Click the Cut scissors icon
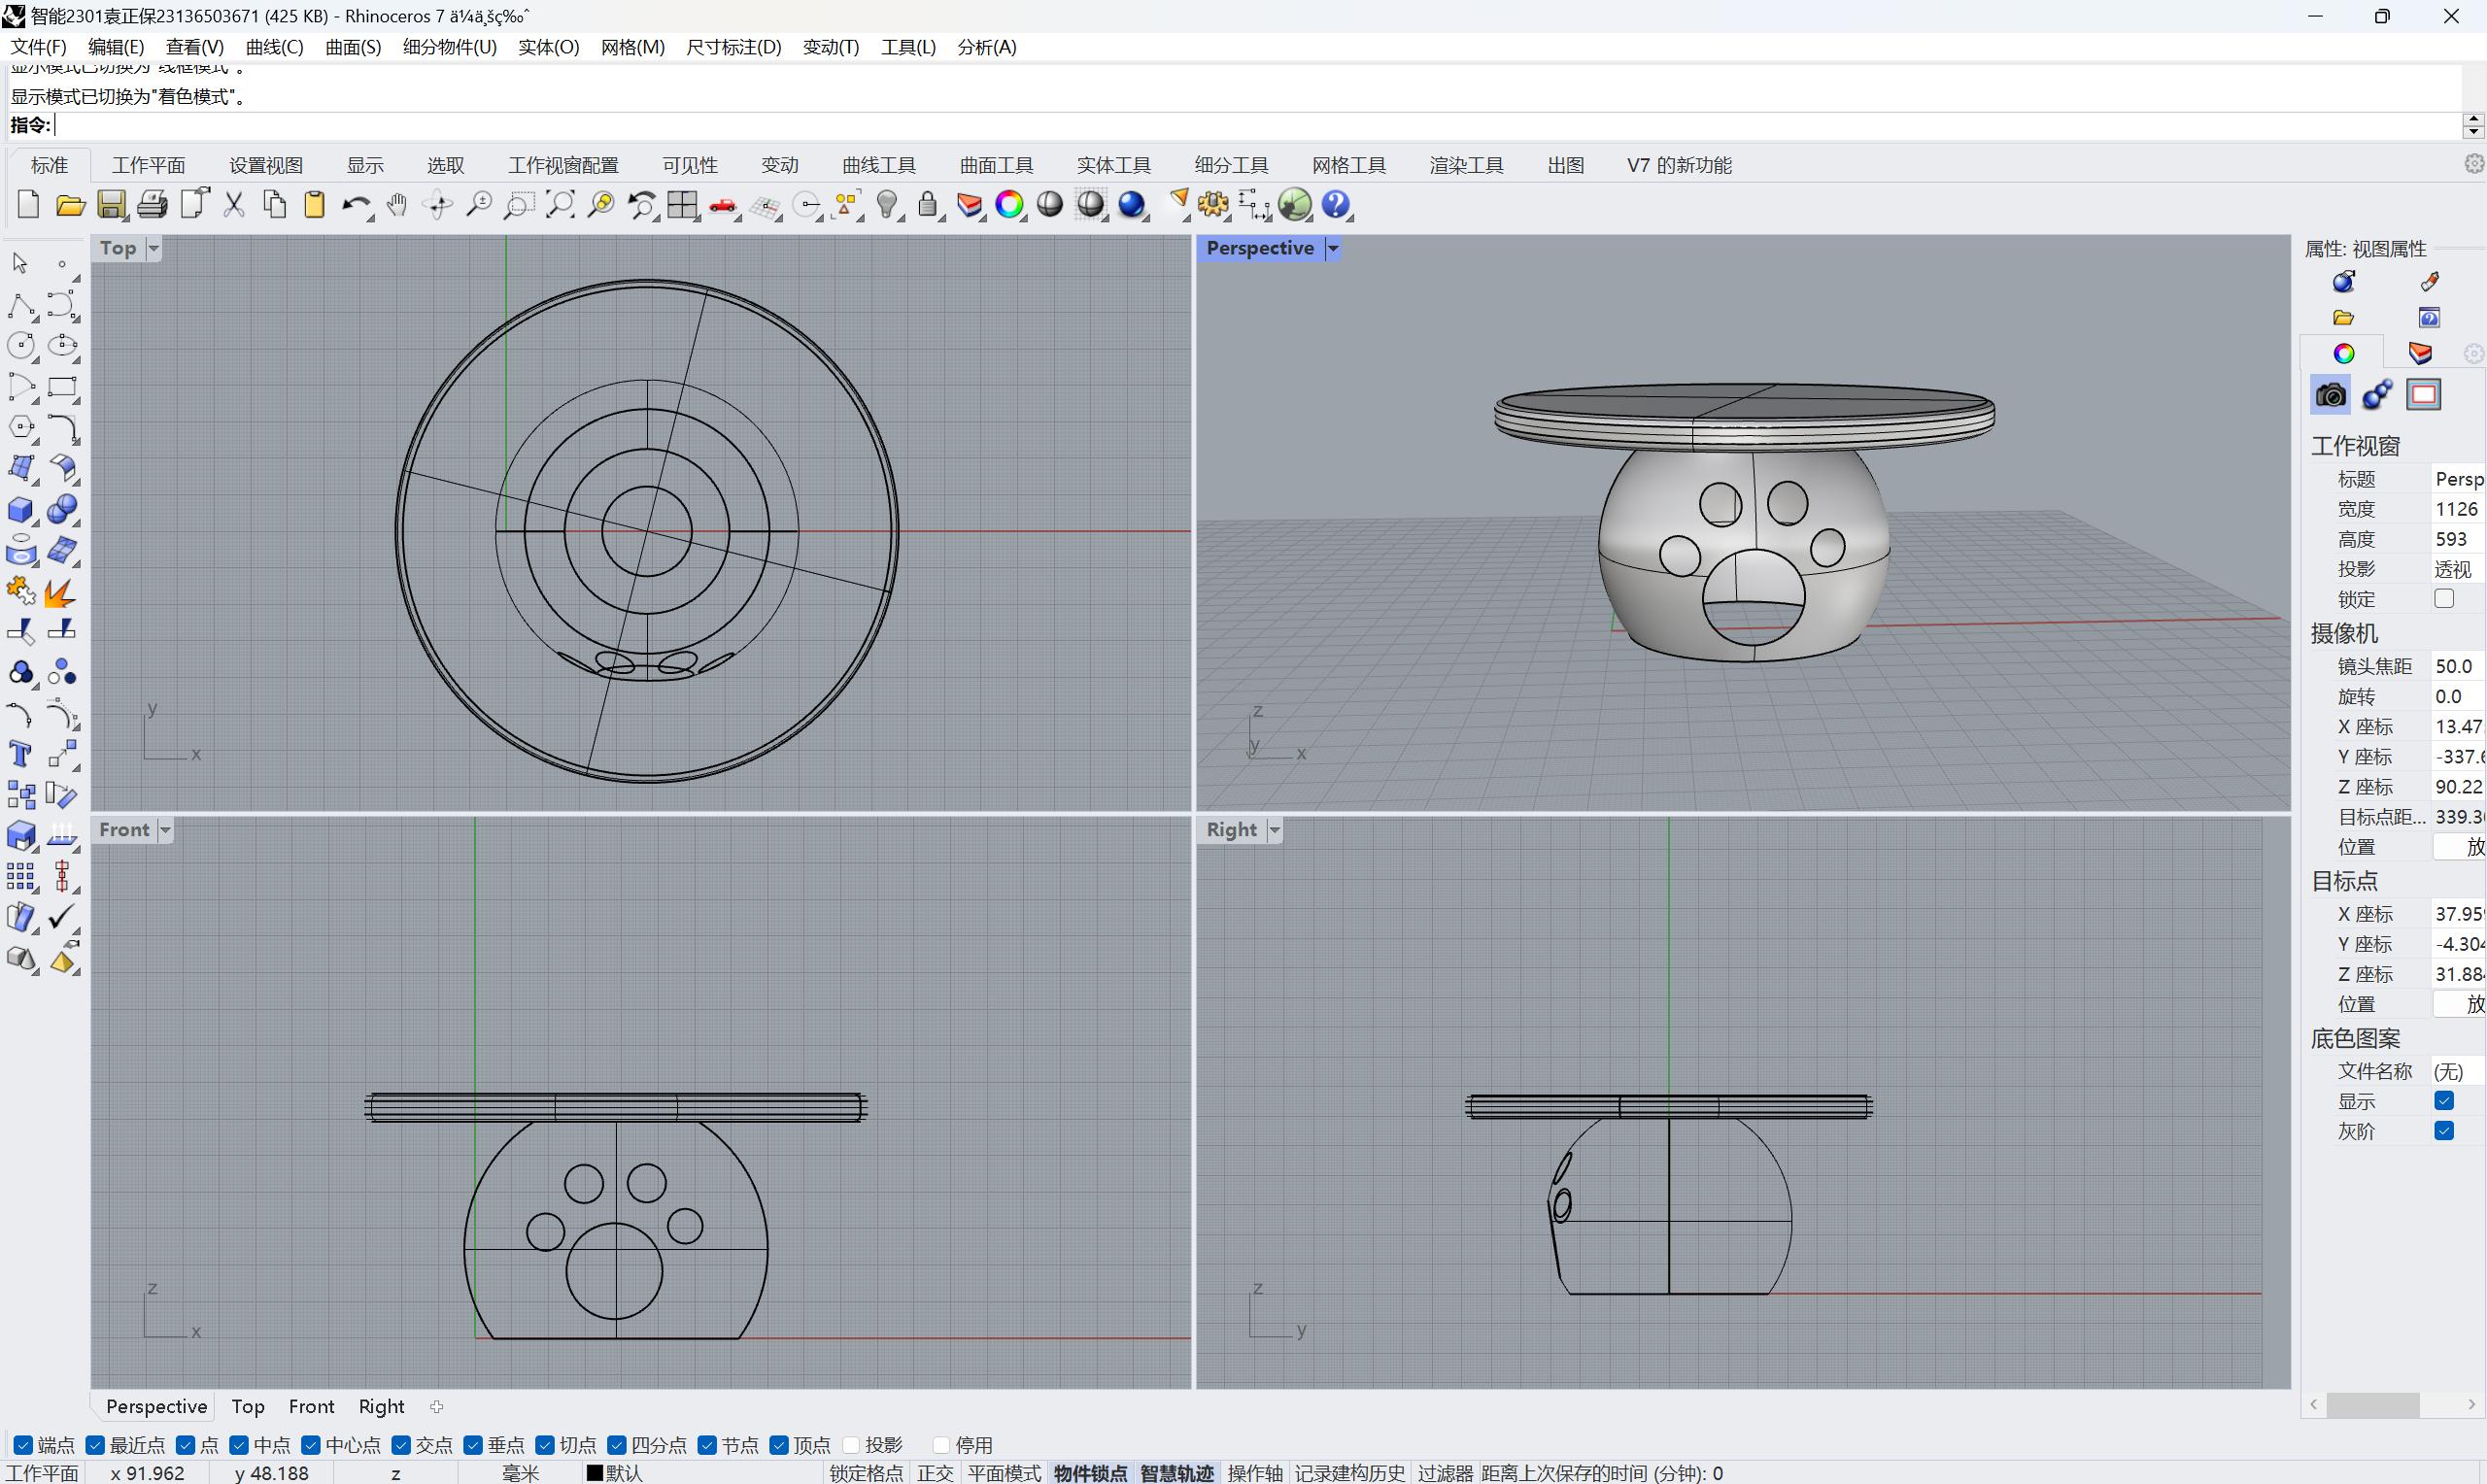Image resolution: width=2487 pixels, height=1484 pixels. (234, 205)
